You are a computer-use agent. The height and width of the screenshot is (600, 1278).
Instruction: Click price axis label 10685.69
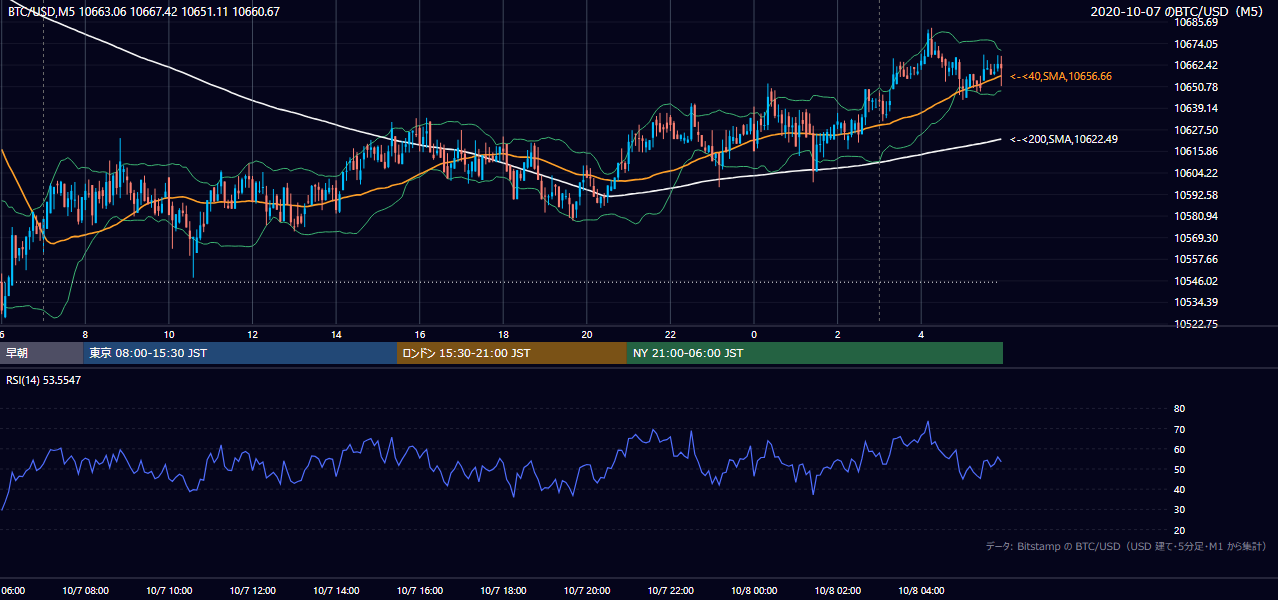(x=1196, y=22)
